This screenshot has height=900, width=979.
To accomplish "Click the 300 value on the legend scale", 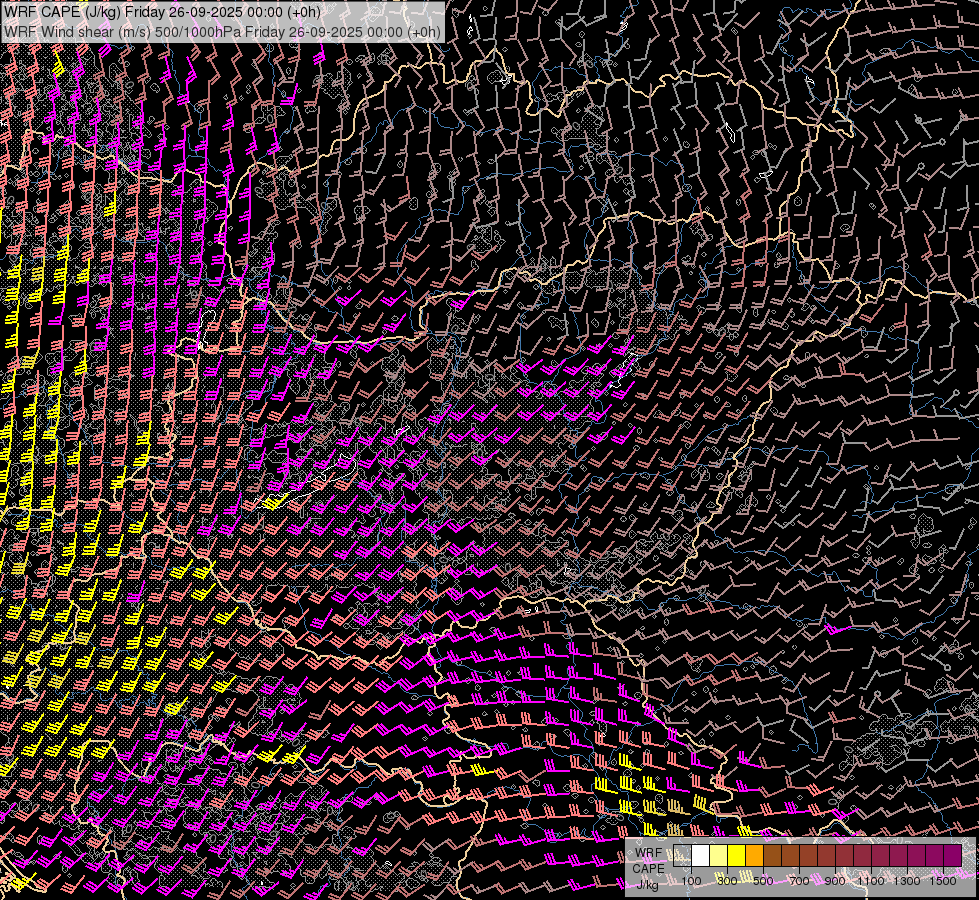I will click(727, 880).
